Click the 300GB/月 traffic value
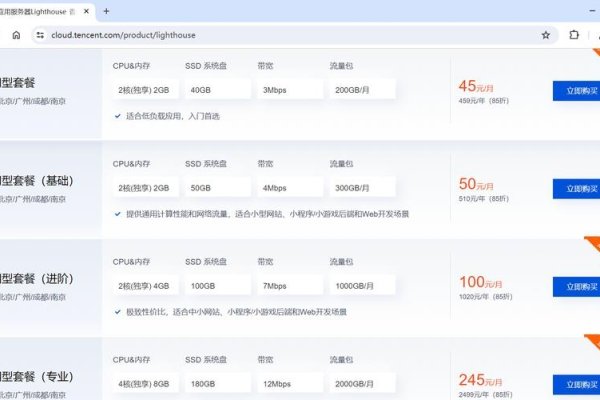Image resolution: width=600 pixels, height=400 pixels. point(362,188)
